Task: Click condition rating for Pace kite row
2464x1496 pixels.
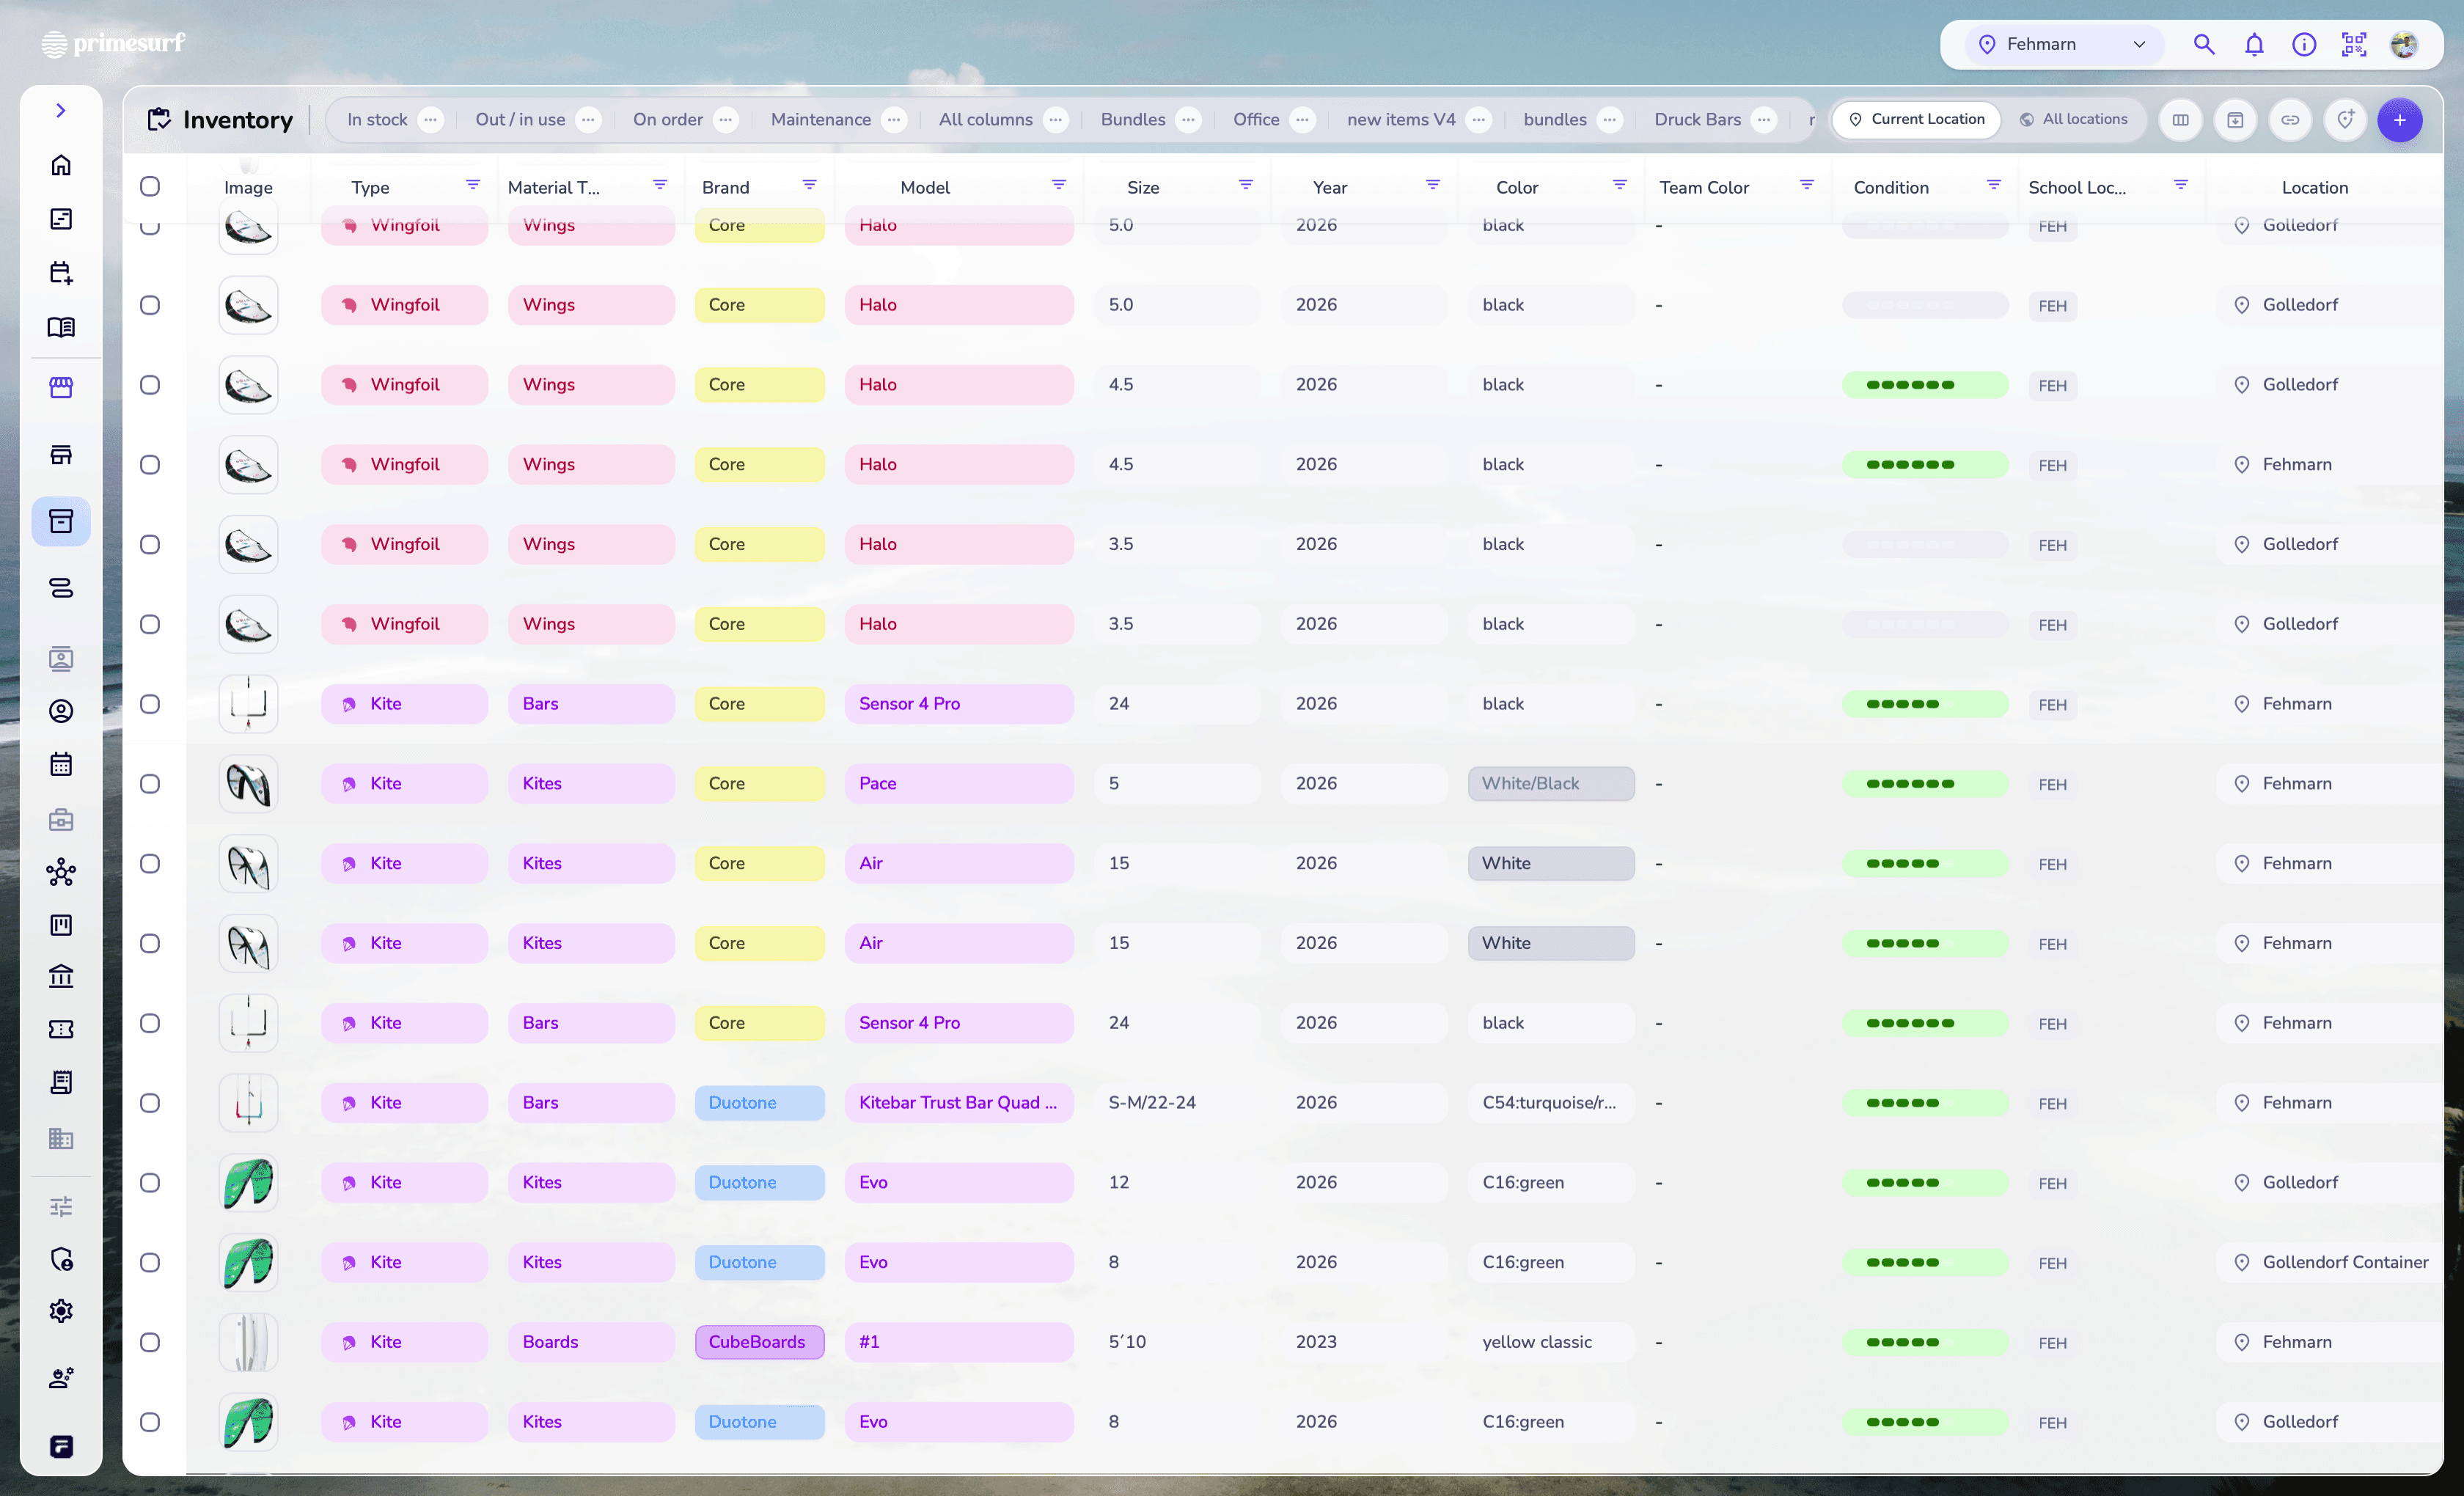Action: pyautogui.click(x=1924, y=784)
